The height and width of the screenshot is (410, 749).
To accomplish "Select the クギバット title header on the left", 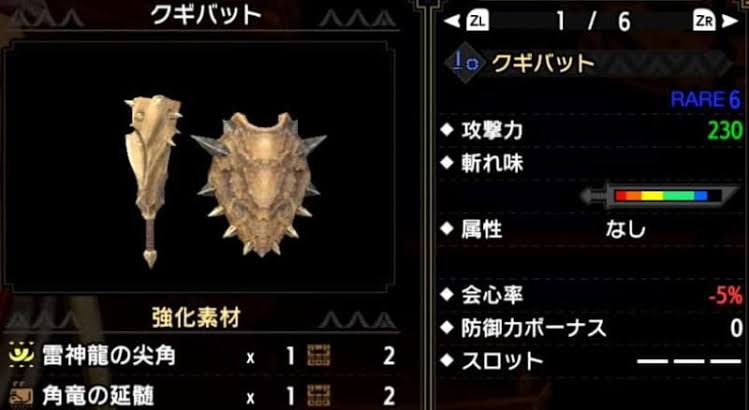I will pyautogui.click(x=206, y=15).
